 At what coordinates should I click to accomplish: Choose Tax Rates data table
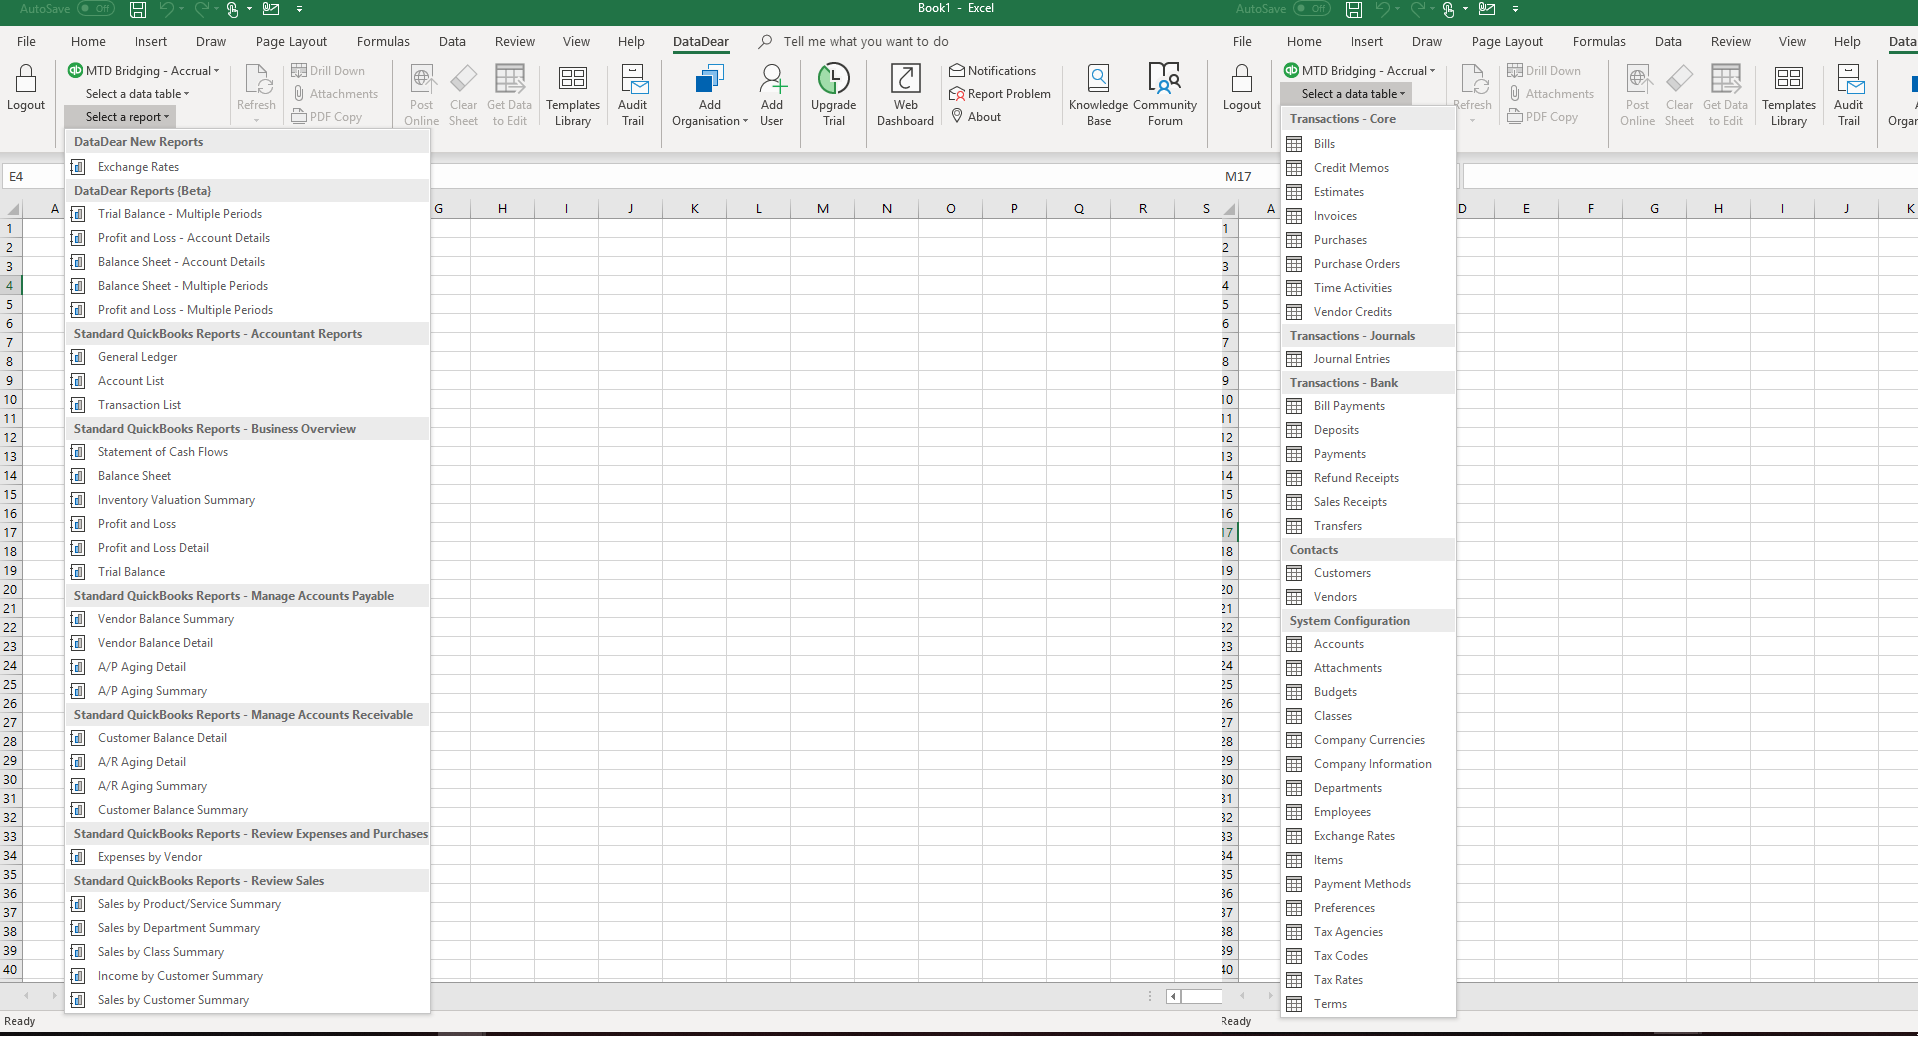1368,980
